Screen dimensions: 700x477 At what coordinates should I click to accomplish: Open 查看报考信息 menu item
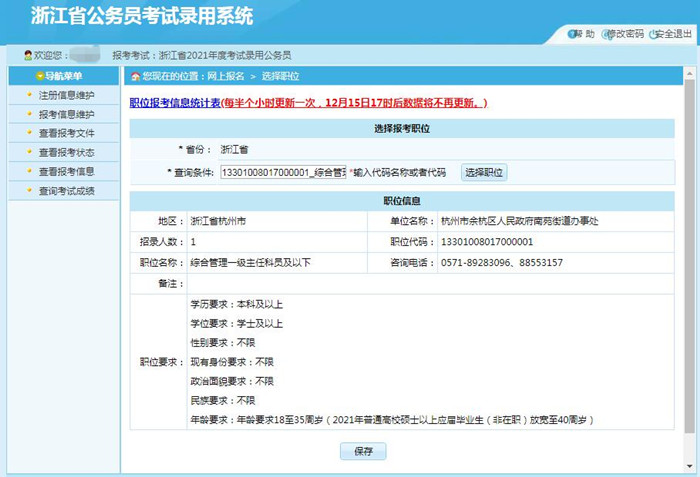(67, 172)
